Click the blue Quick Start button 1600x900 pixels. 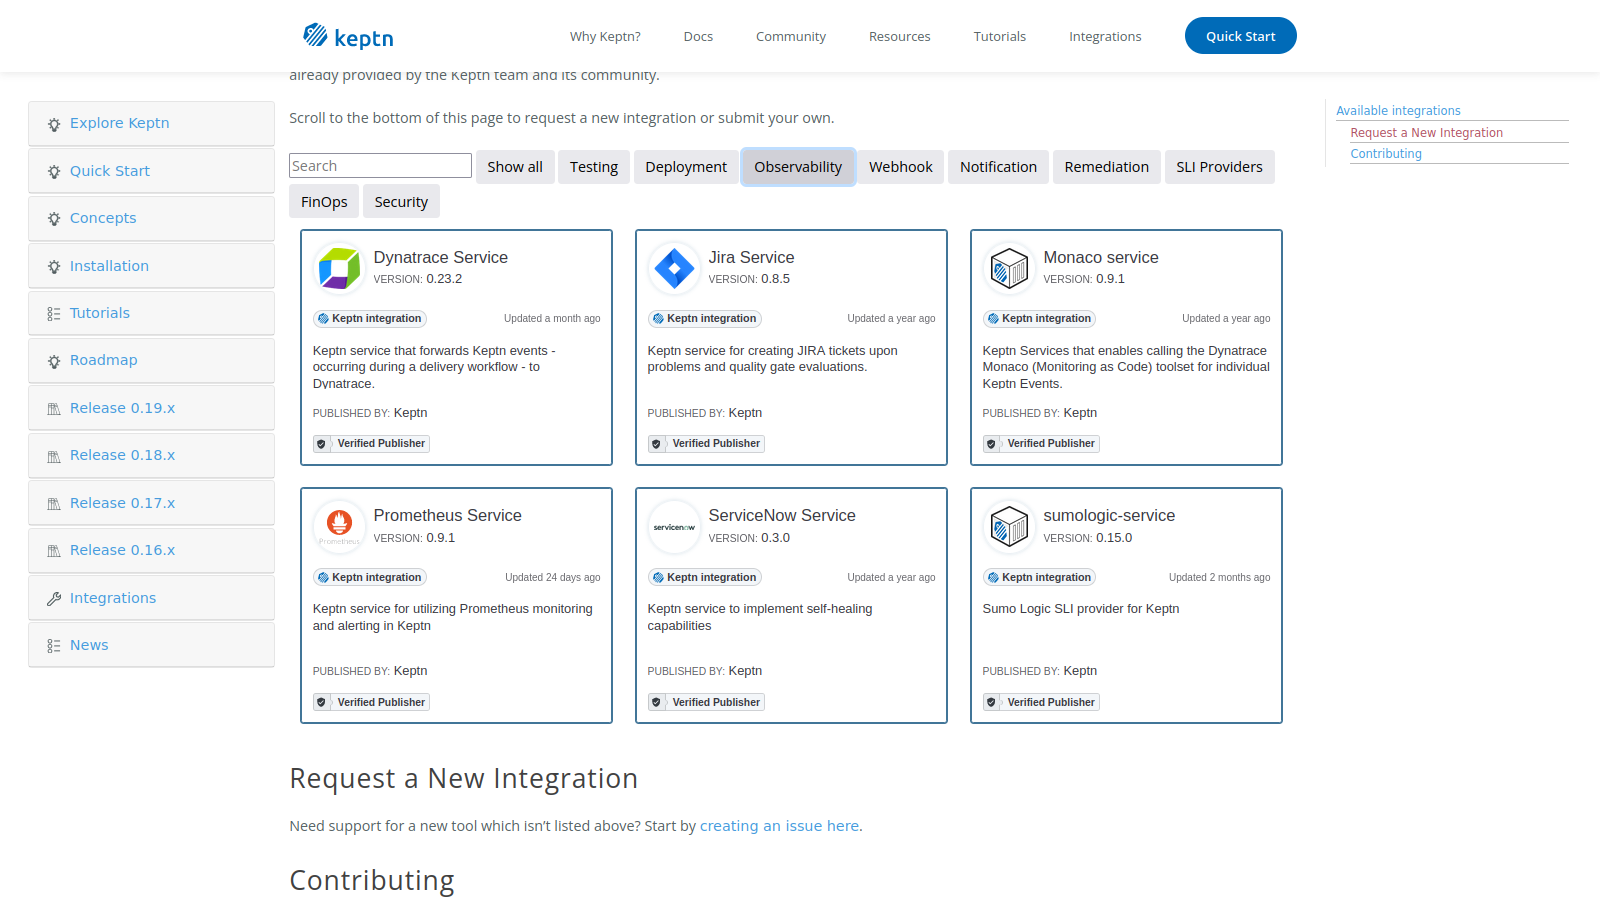[x=1240, y=36]
